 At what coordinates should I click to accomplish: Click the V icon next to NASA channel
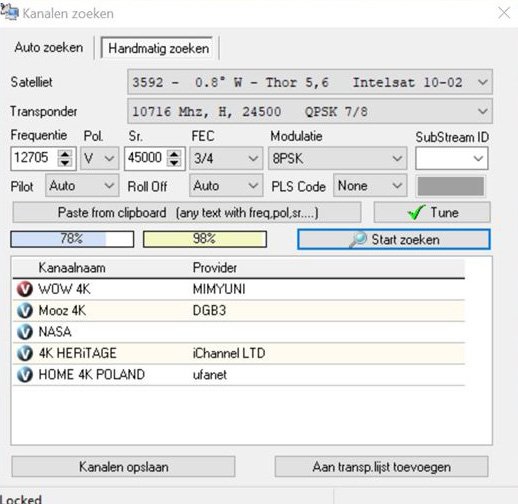click(25, 332)
